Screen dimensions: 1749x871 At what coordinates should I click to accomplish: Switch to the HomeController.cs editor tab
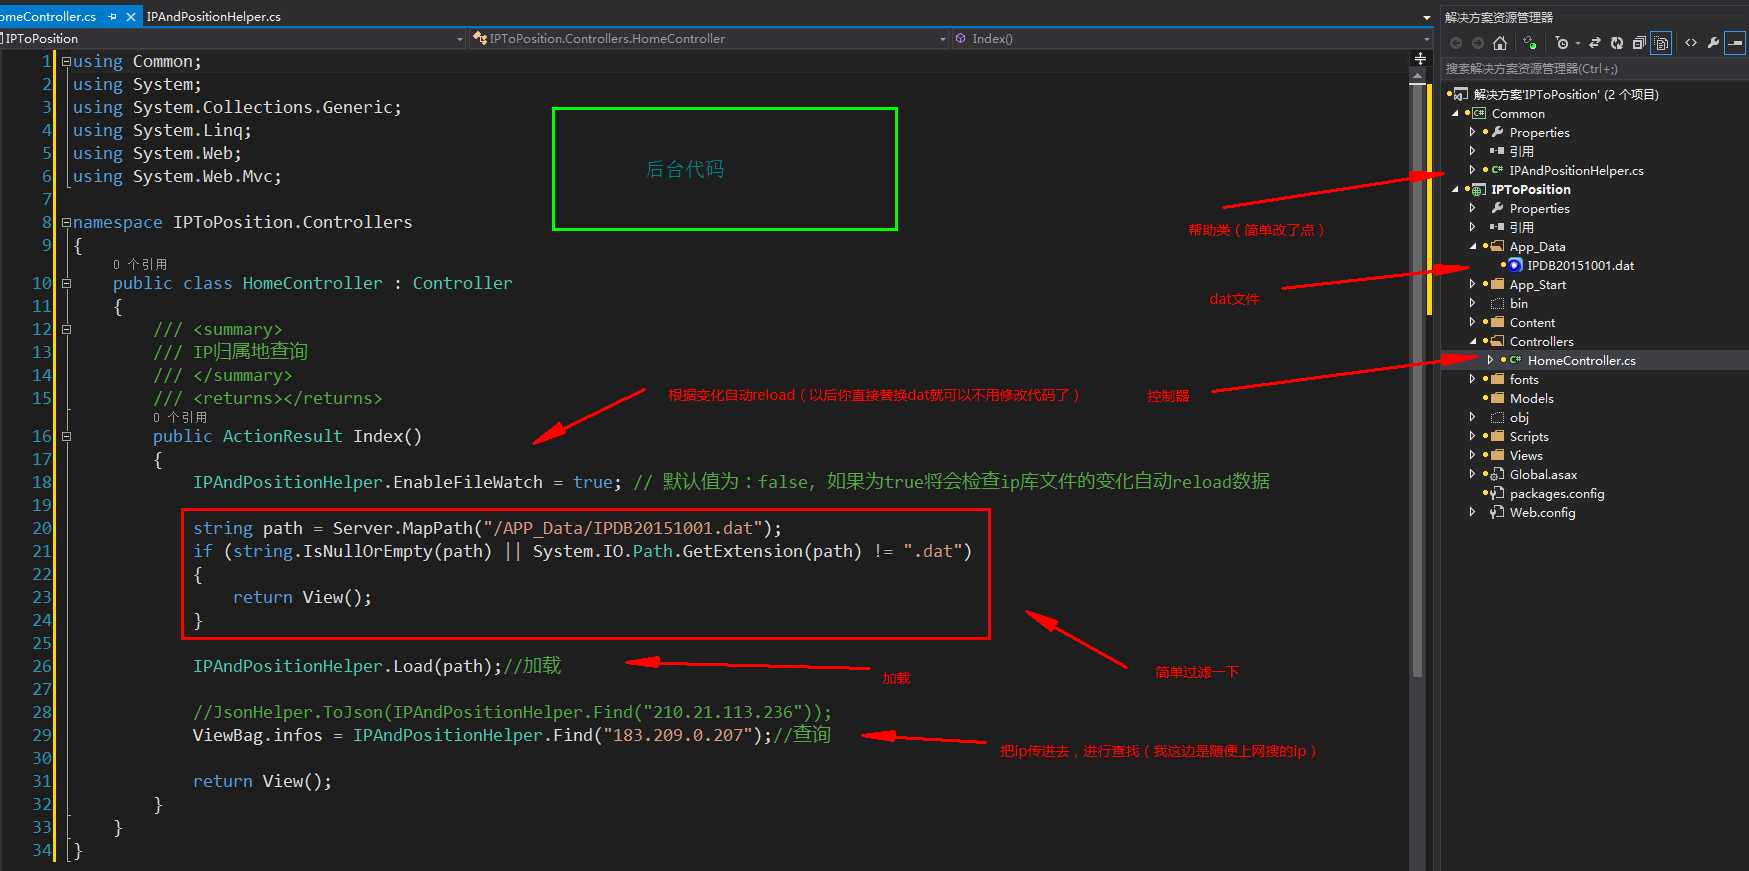[48, 17]
